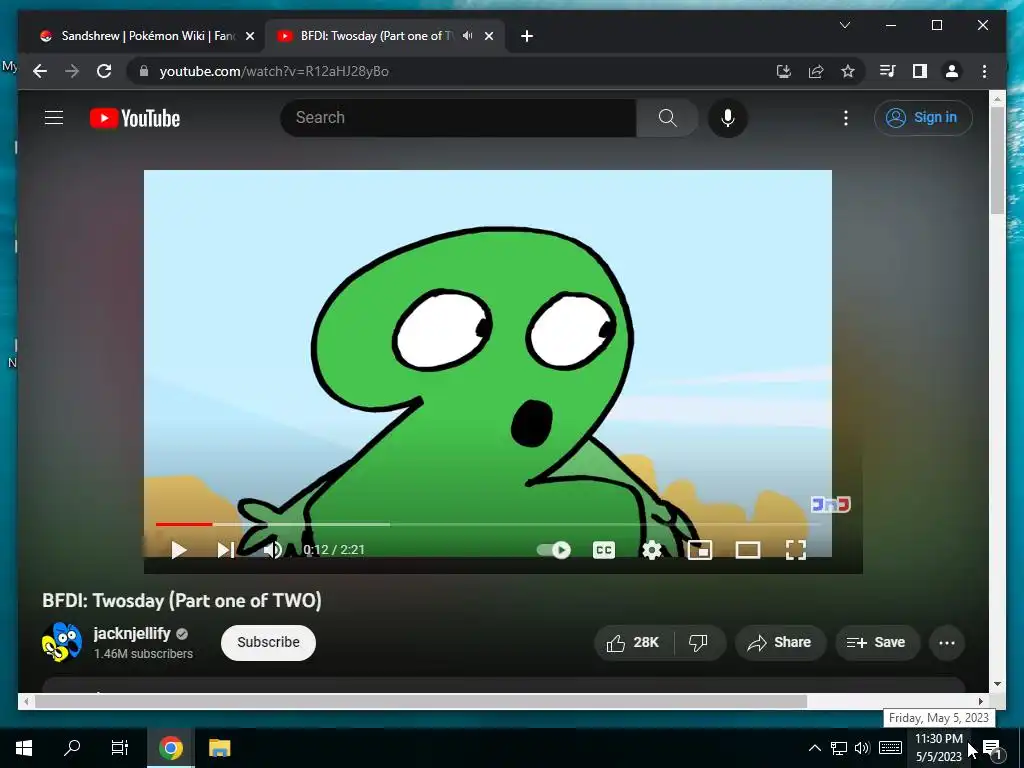Open system volume tray icon

click(862, 748)
